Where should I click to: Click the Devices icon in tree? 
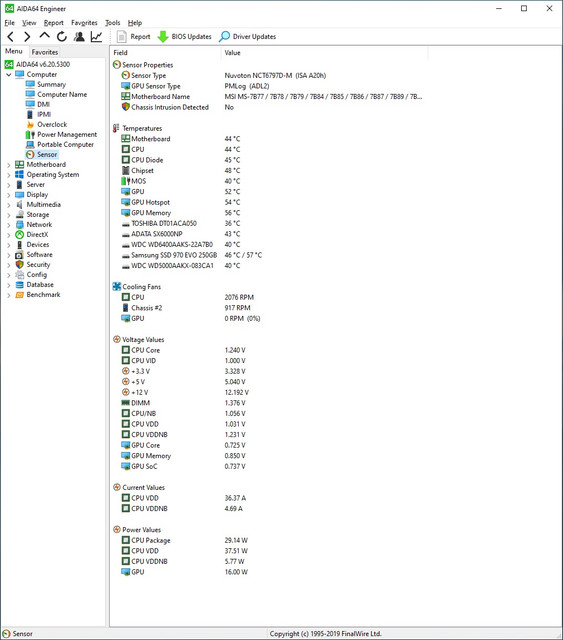tap(19, 245)
